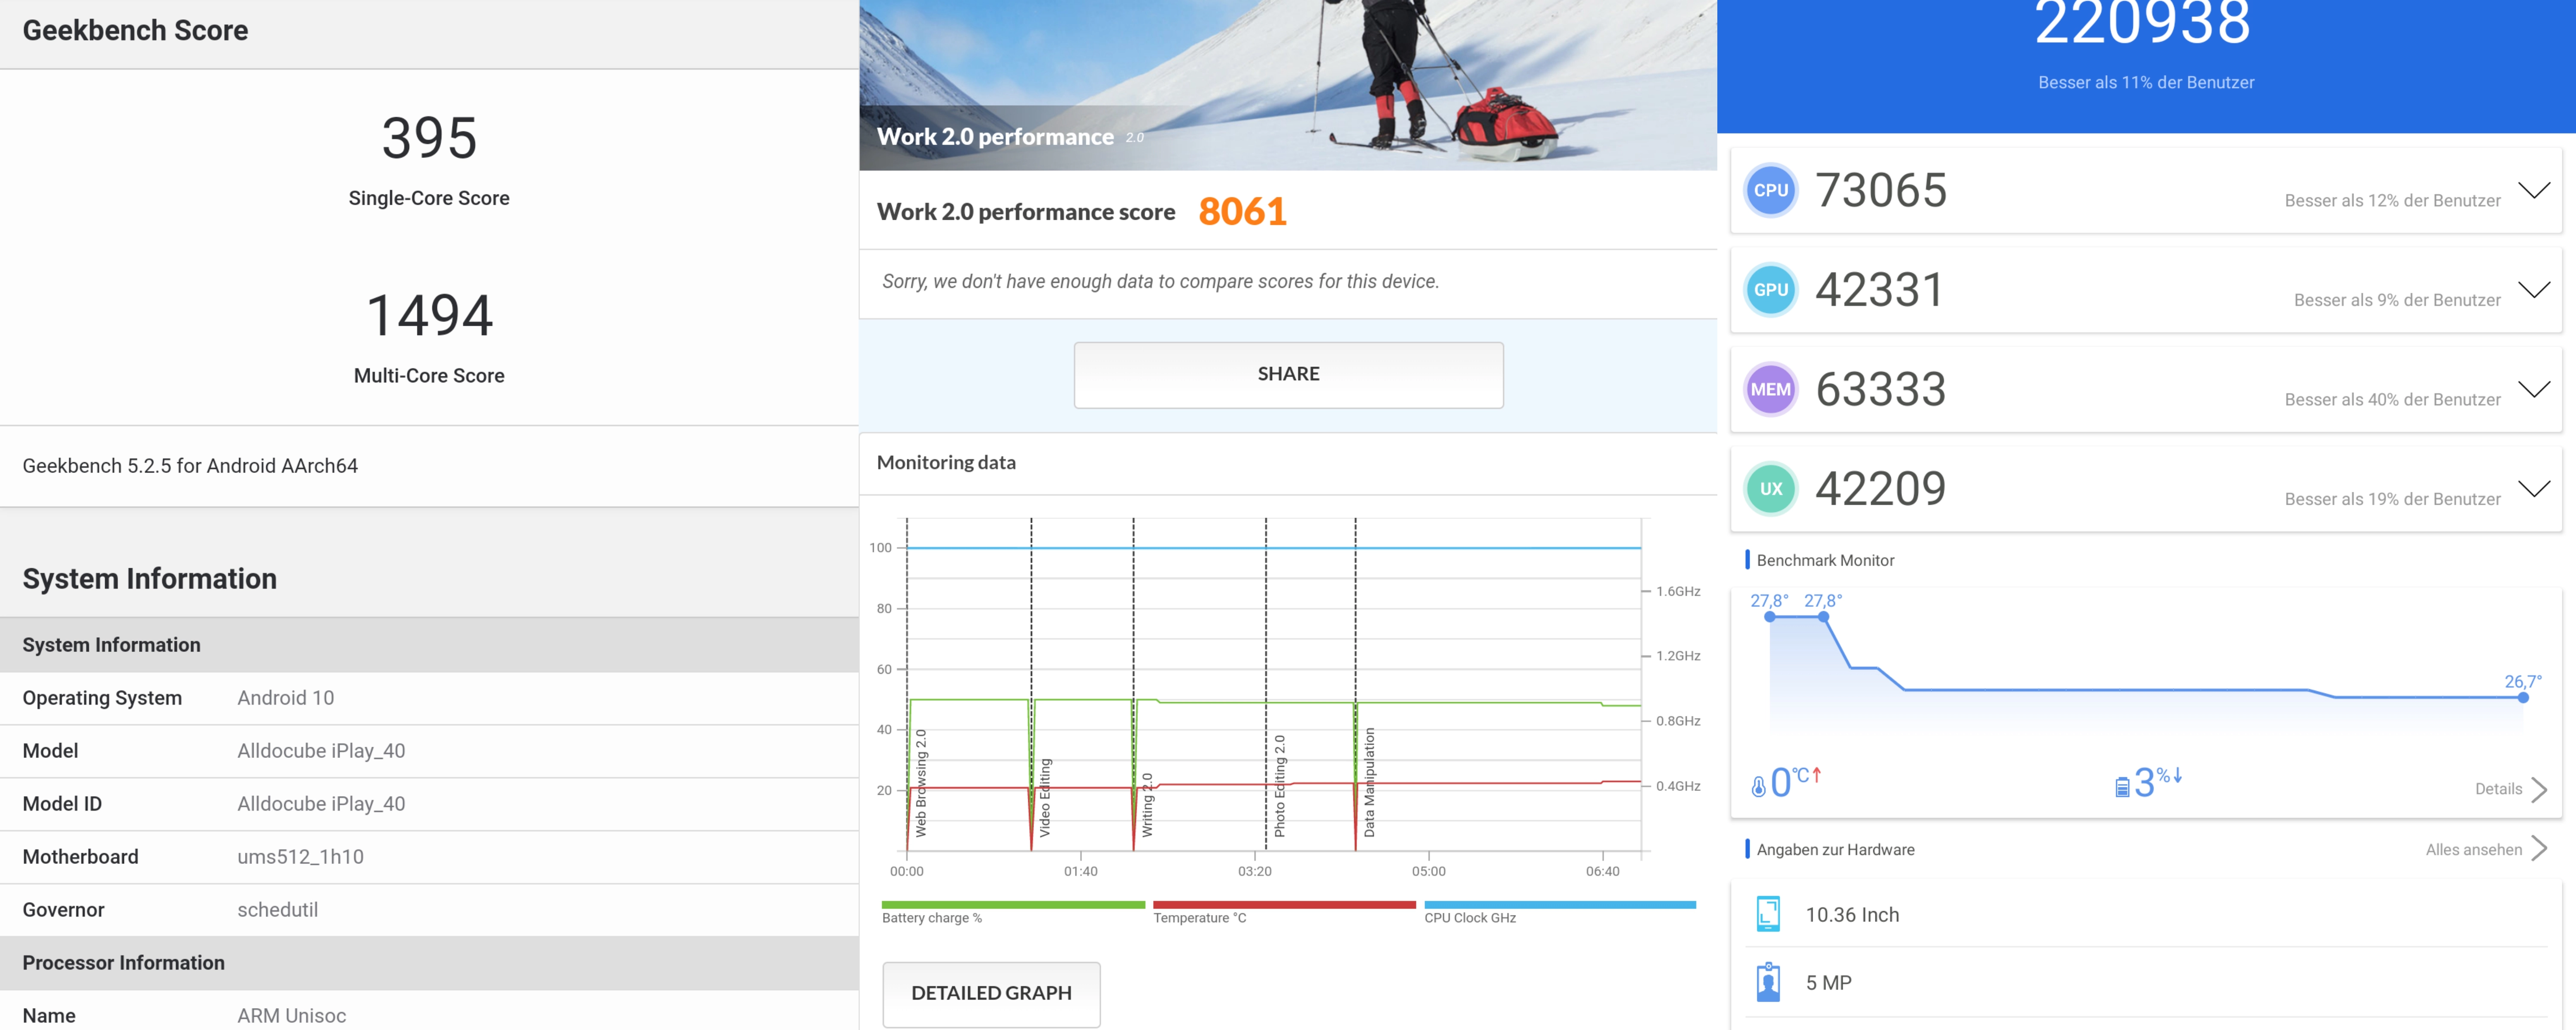Click the Motherboard ums512_1h10 value
The height and width of the screenshot is (1030, 2576).
click(x=300, y=857)
